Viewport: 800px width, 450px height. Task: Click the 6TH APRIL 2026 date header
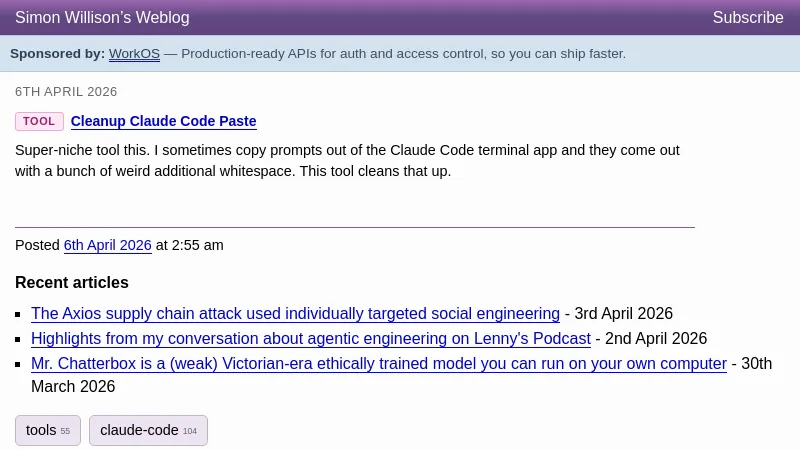click(x=66, y=92)
